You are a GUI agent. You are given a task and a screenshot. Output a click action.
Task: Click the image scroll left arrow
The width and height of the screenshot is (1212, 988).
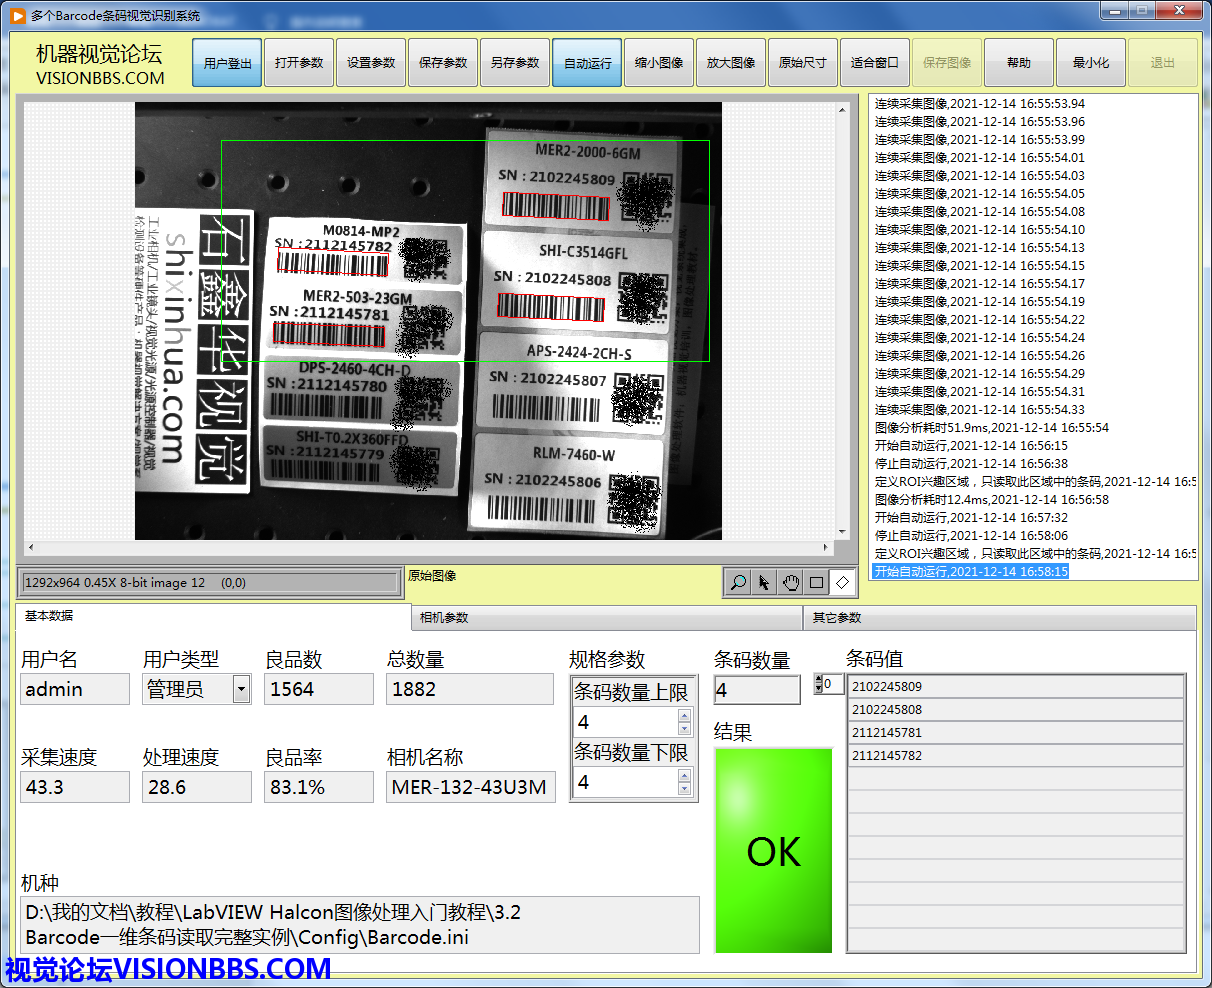point(30,547)
